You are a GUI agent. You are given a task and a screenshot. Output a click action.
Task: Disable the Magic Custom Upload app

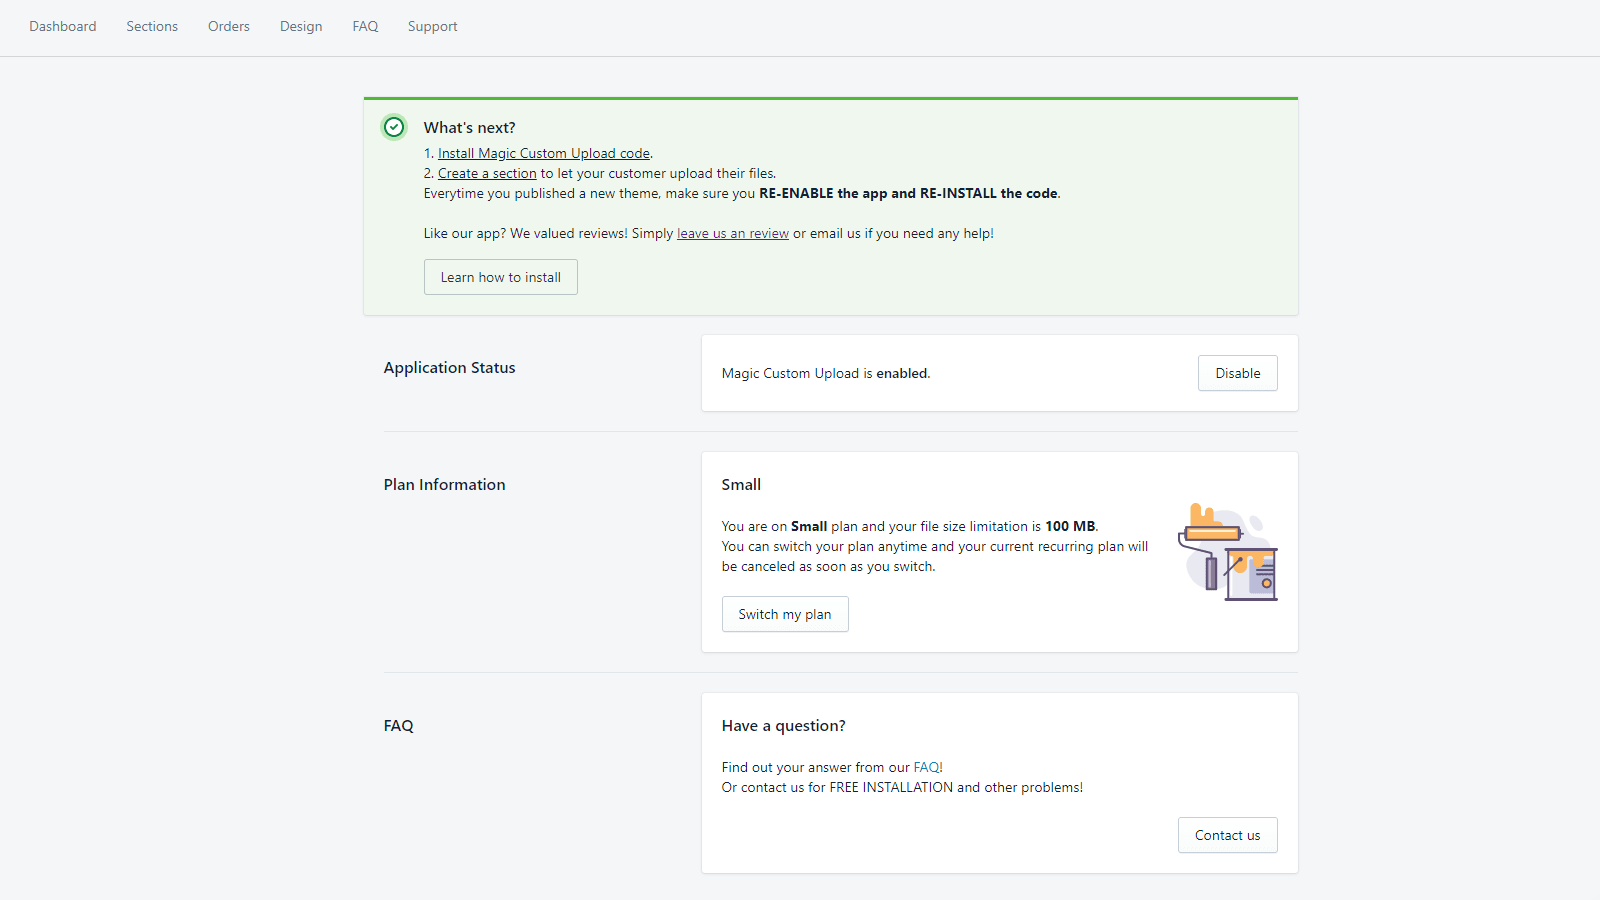[1237, 372]
